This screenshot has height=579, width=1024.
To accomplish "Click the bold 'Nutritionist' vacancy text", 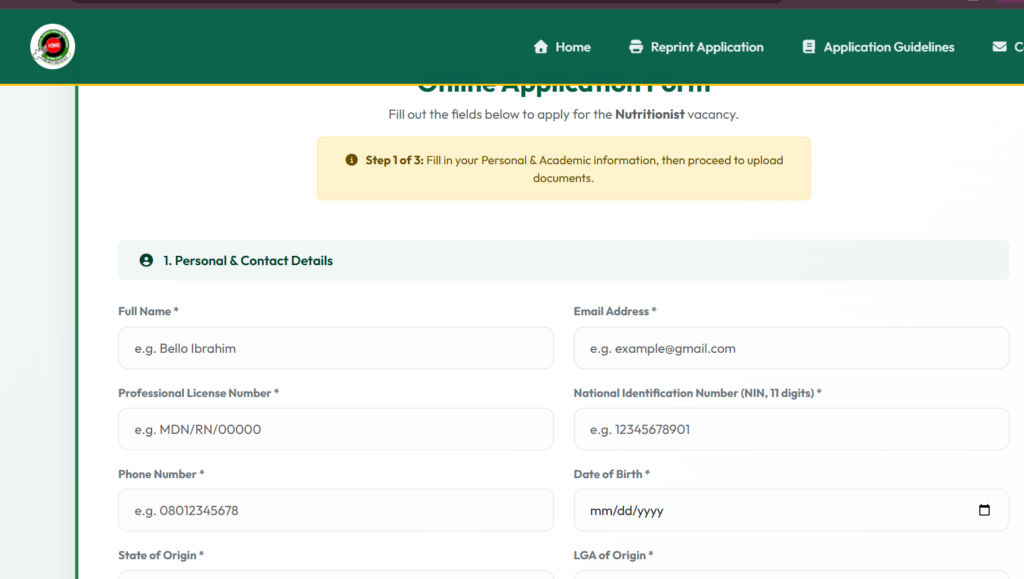I will tap(650, 114).
